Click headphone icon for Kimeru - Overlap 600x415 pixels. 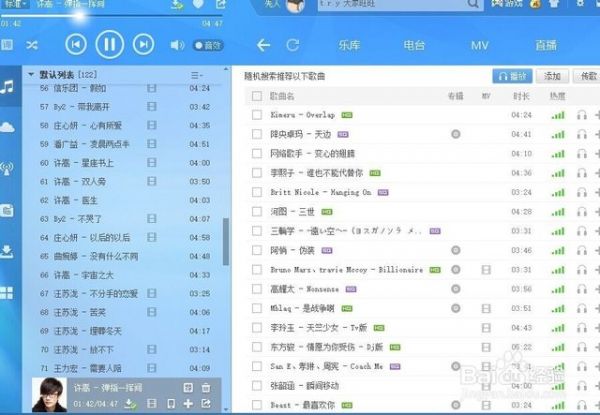pyautogui.click(x=583, y=115)
